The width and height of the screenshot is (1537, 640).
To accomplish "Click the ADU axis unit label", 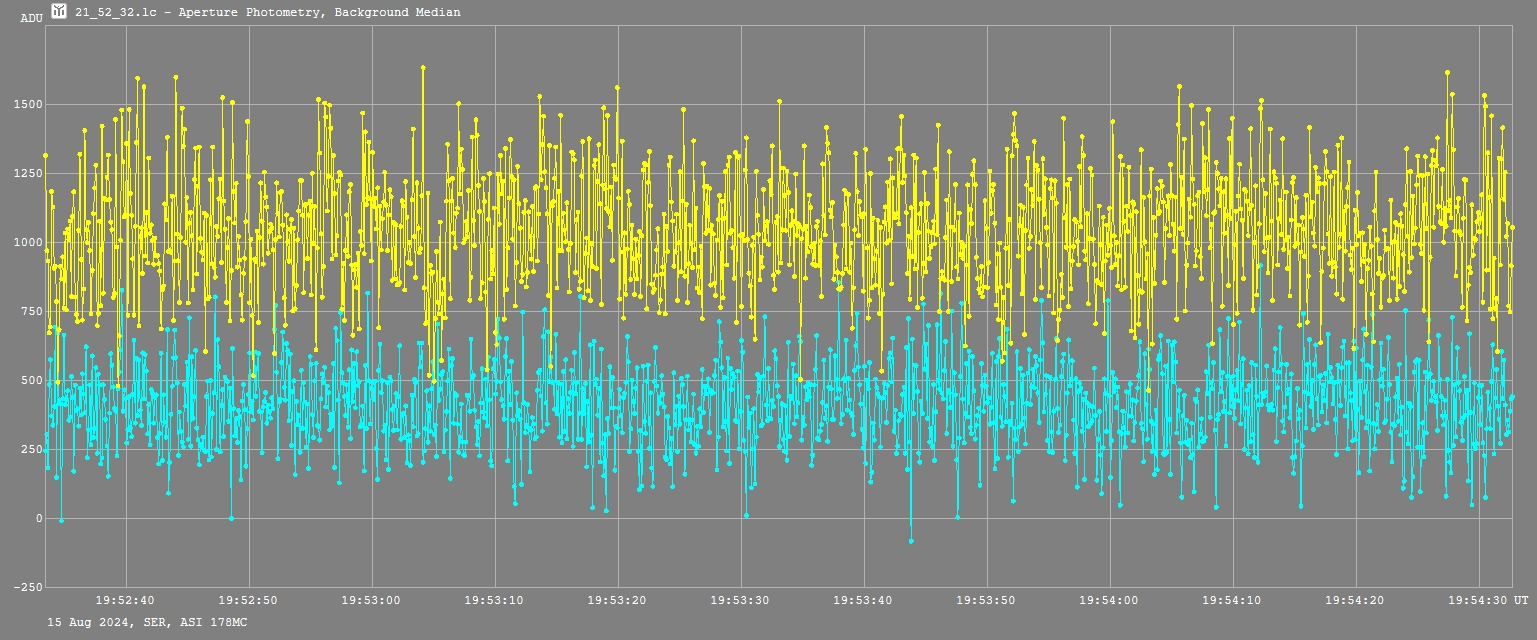I will click(x=31, y=18).
